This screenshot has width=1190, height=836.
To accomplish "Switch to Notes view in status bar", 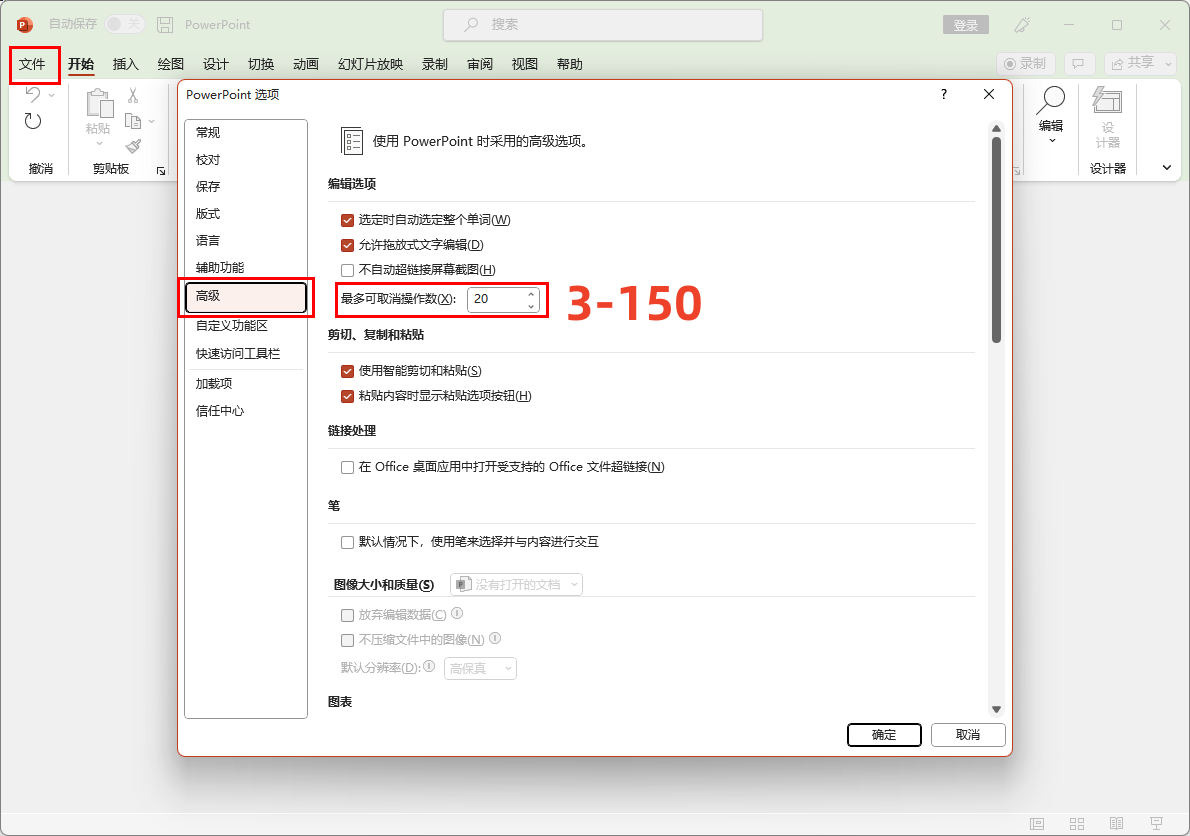I will [x=1037, y=824].
